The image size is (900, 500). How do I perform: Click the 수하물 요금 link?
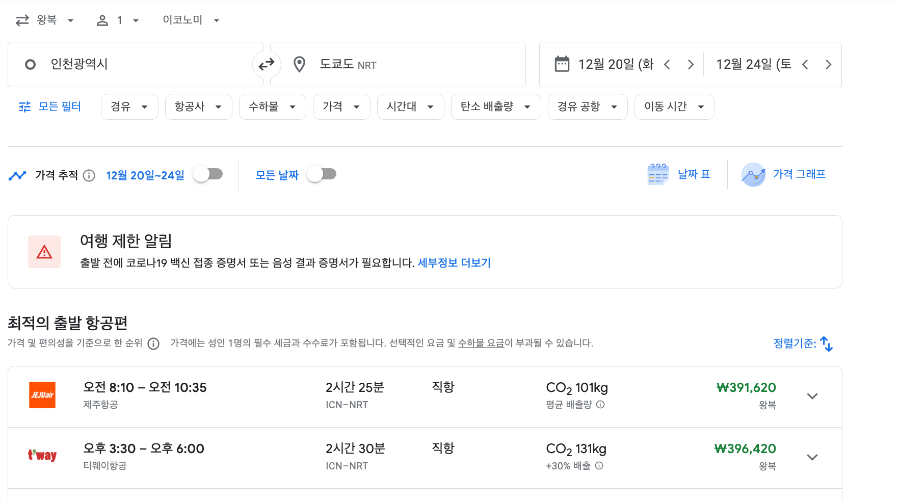point(481,343)
